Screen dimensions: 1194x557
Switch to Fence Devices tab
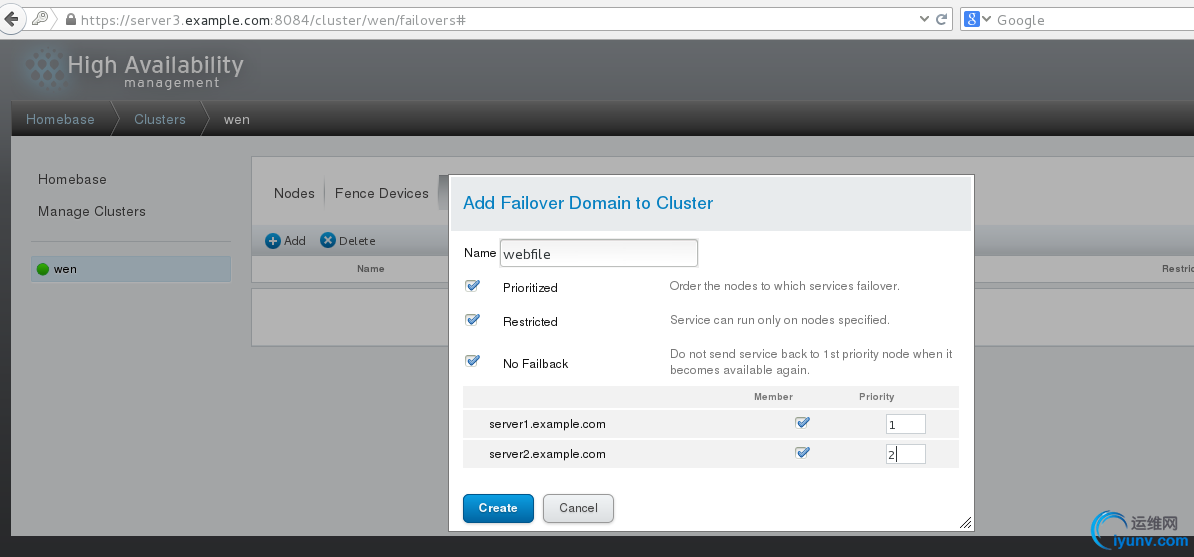pos(382,194)
